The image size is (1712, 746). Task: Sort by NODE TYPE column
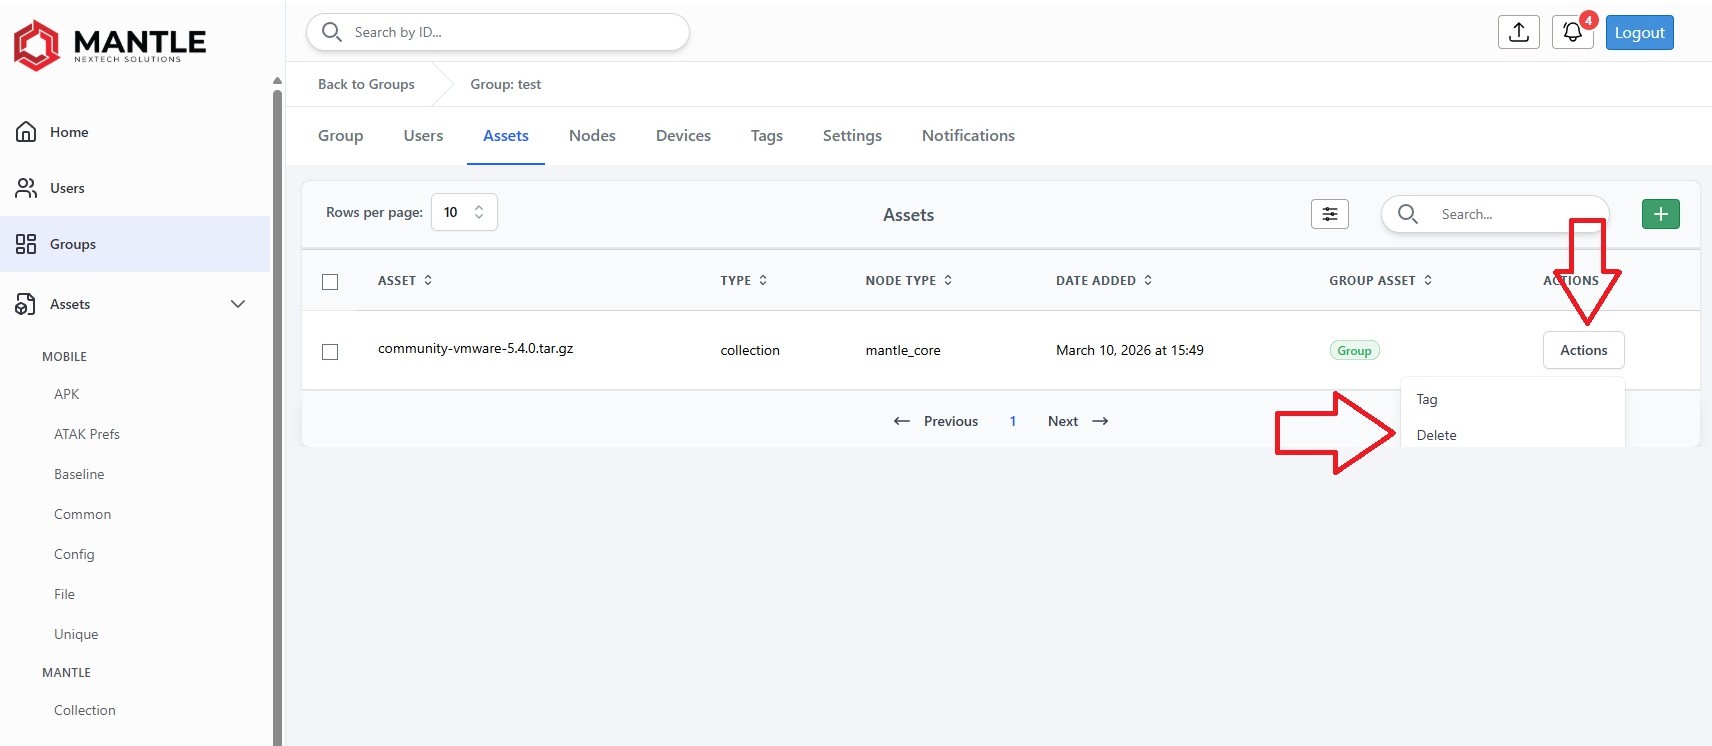(909, 280)
